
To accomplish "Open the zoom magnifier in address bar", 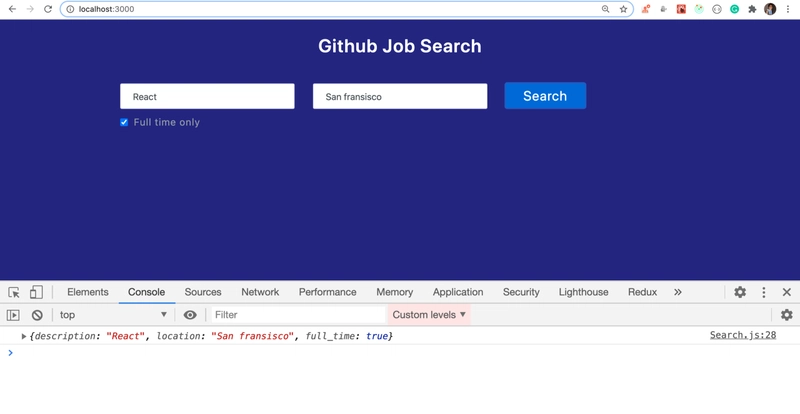I will pos(605,9).
